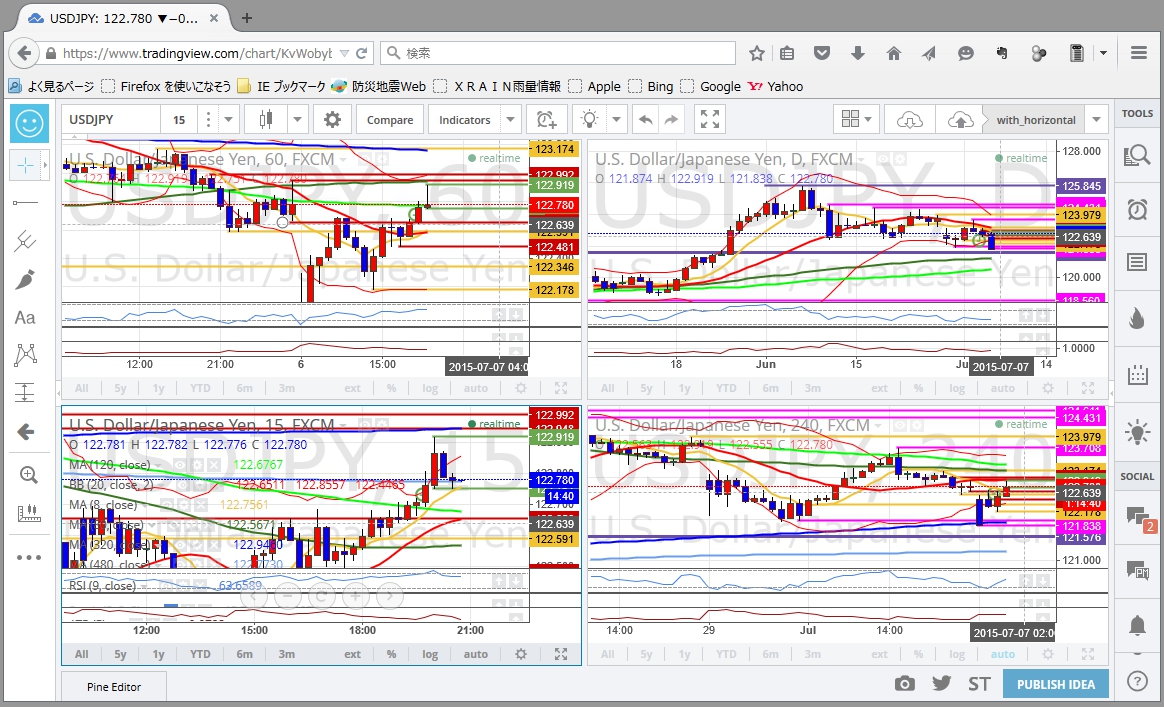Open the alarm clock alerts panel
1164x707 pixels.
pyautogui.click(x=1137, y=210)
